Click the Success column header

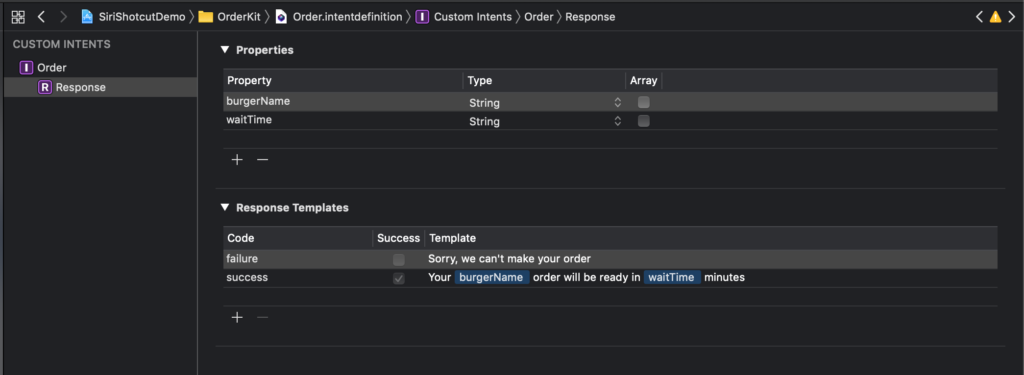tap(398, 238)
